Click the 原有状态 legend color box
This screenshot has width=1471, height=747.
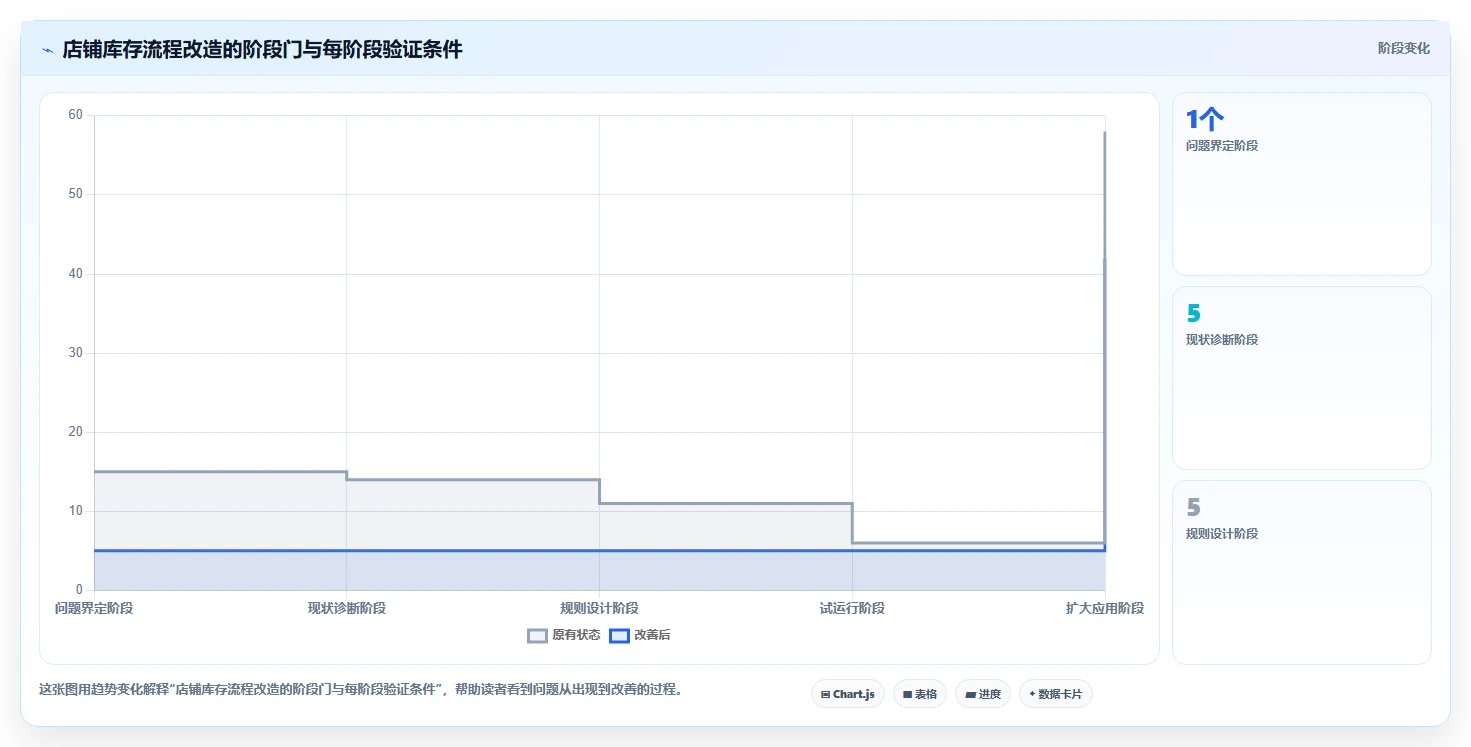point(538,635)
